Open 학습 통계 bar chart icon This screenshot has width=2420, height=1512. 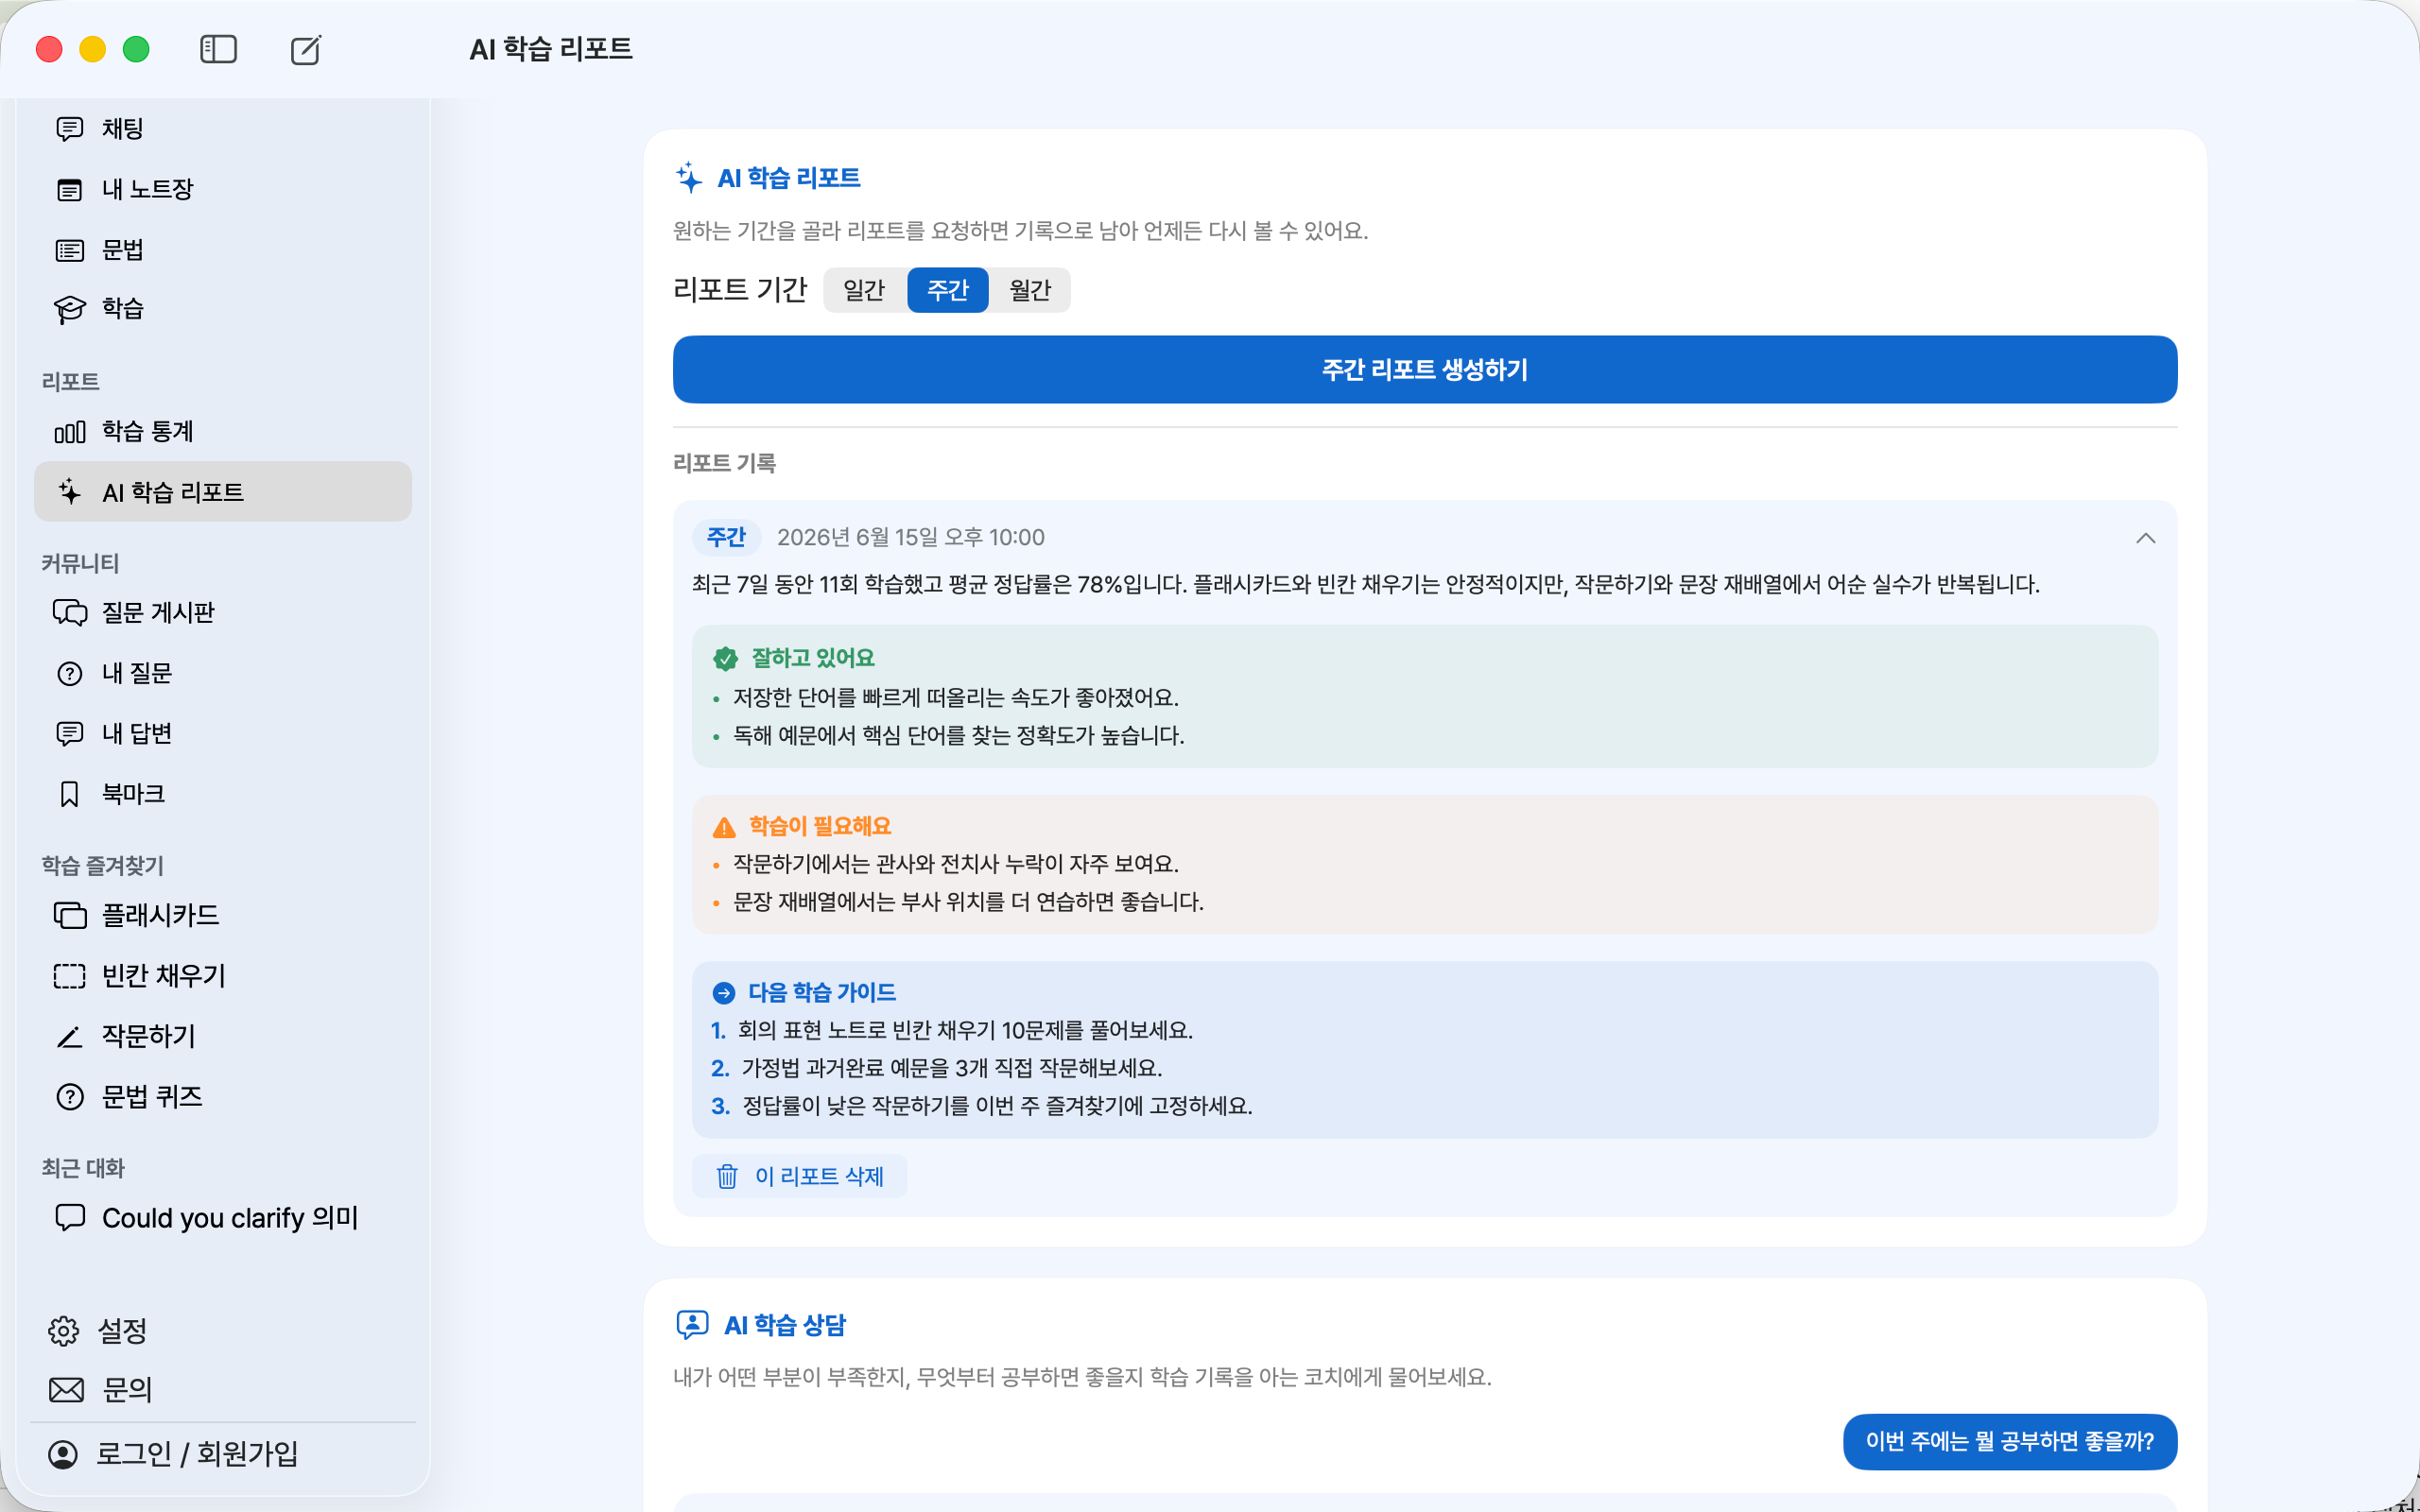[x=69, y=432]
